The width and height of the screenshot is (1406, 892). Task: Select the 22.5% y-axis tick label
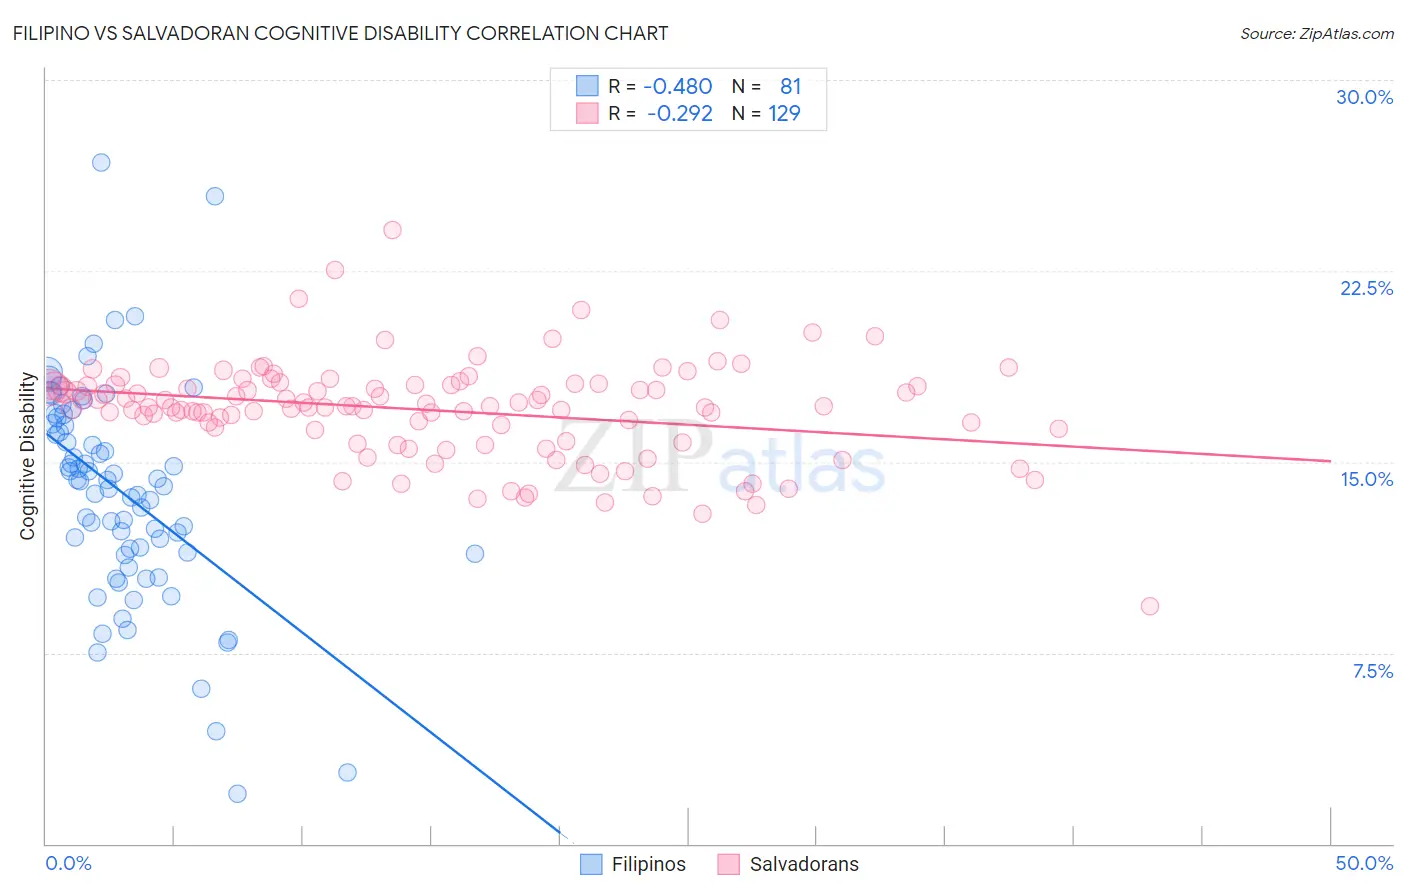(1366, 288)
